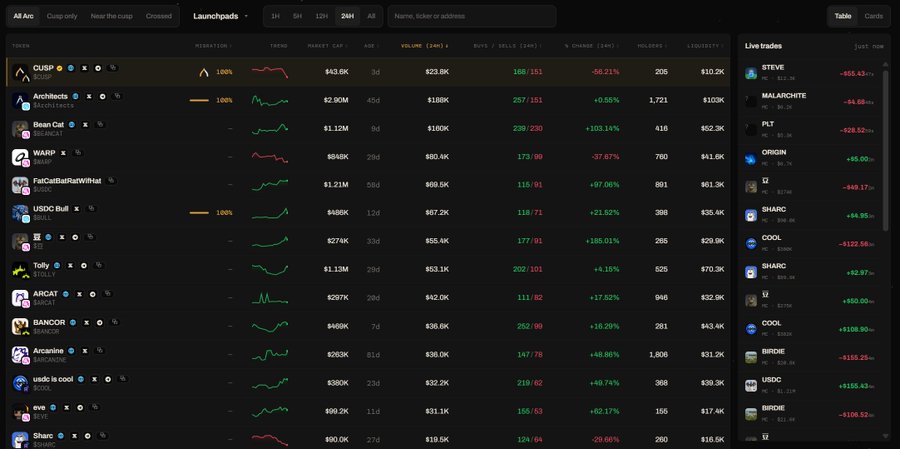
Task: Sort by Age column
Action: [371, 46]
